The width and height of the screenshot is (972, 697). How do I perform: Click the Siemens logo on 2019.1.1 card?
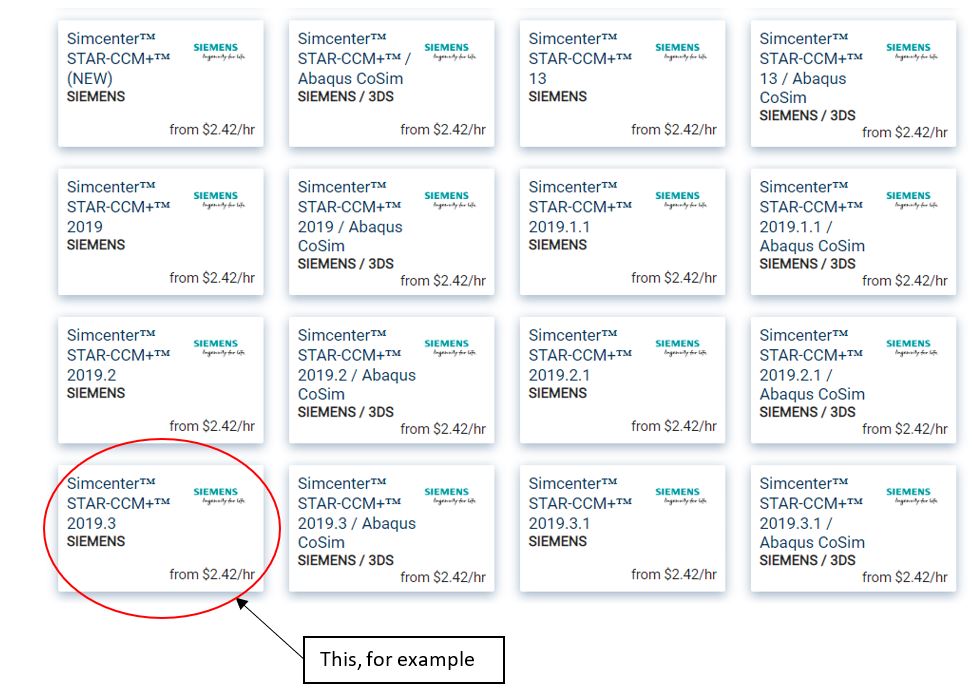click(681, 200)
